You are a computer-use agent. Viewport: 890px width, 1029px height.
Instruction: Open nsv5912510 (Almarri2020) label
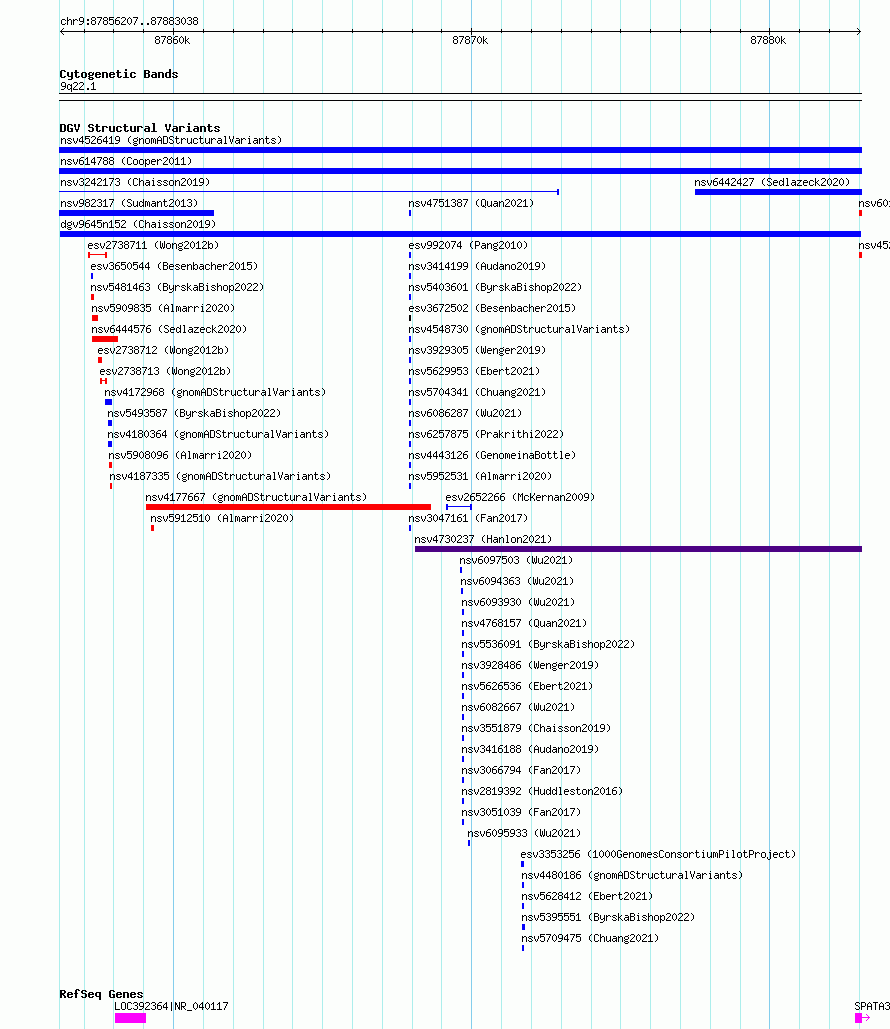click(222, 518)
